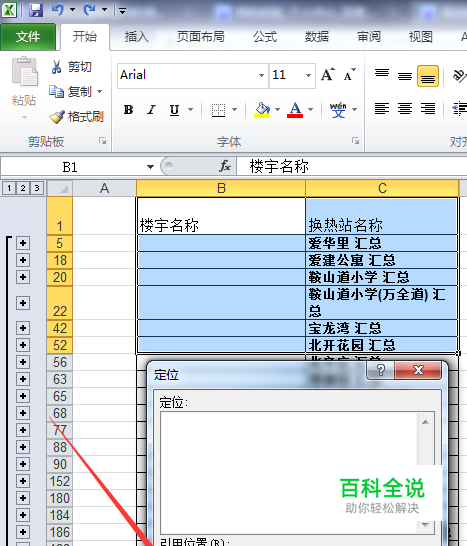The height and width of the screenshot is (546, 467).
Task: Select the Format Painter brush
Action: [57, 117]
